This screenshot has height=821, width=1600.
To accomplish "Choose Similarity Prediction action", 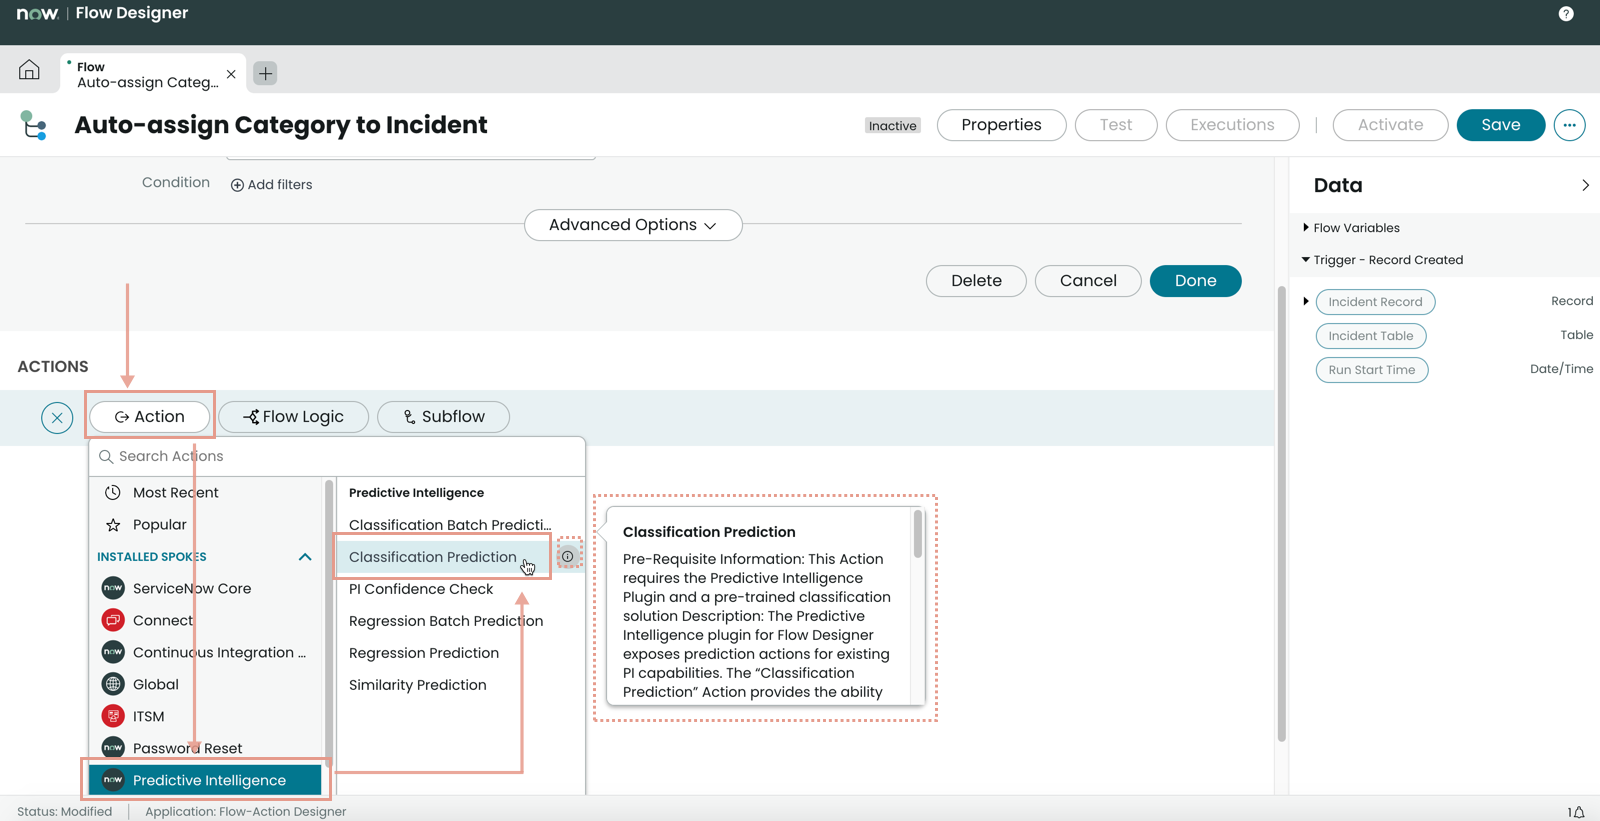I will [x=418, y=685].
